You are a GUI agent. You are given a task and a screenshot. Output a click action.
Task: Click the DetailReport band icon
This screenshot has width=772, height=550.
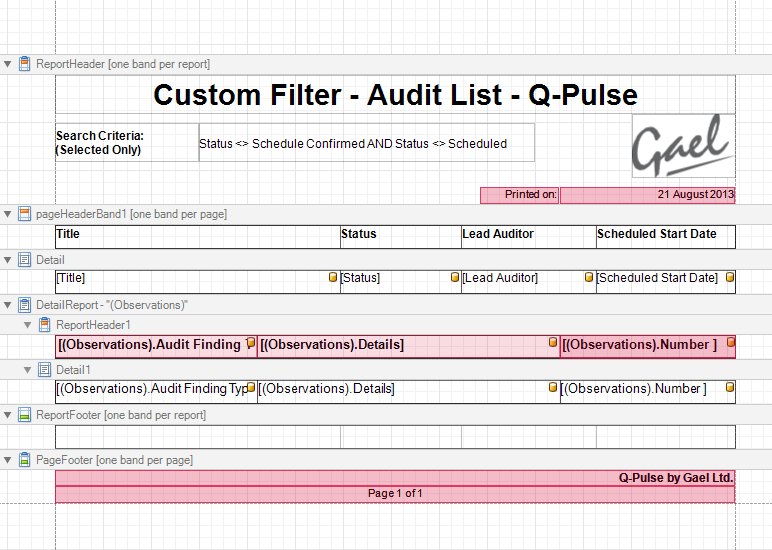25,305
